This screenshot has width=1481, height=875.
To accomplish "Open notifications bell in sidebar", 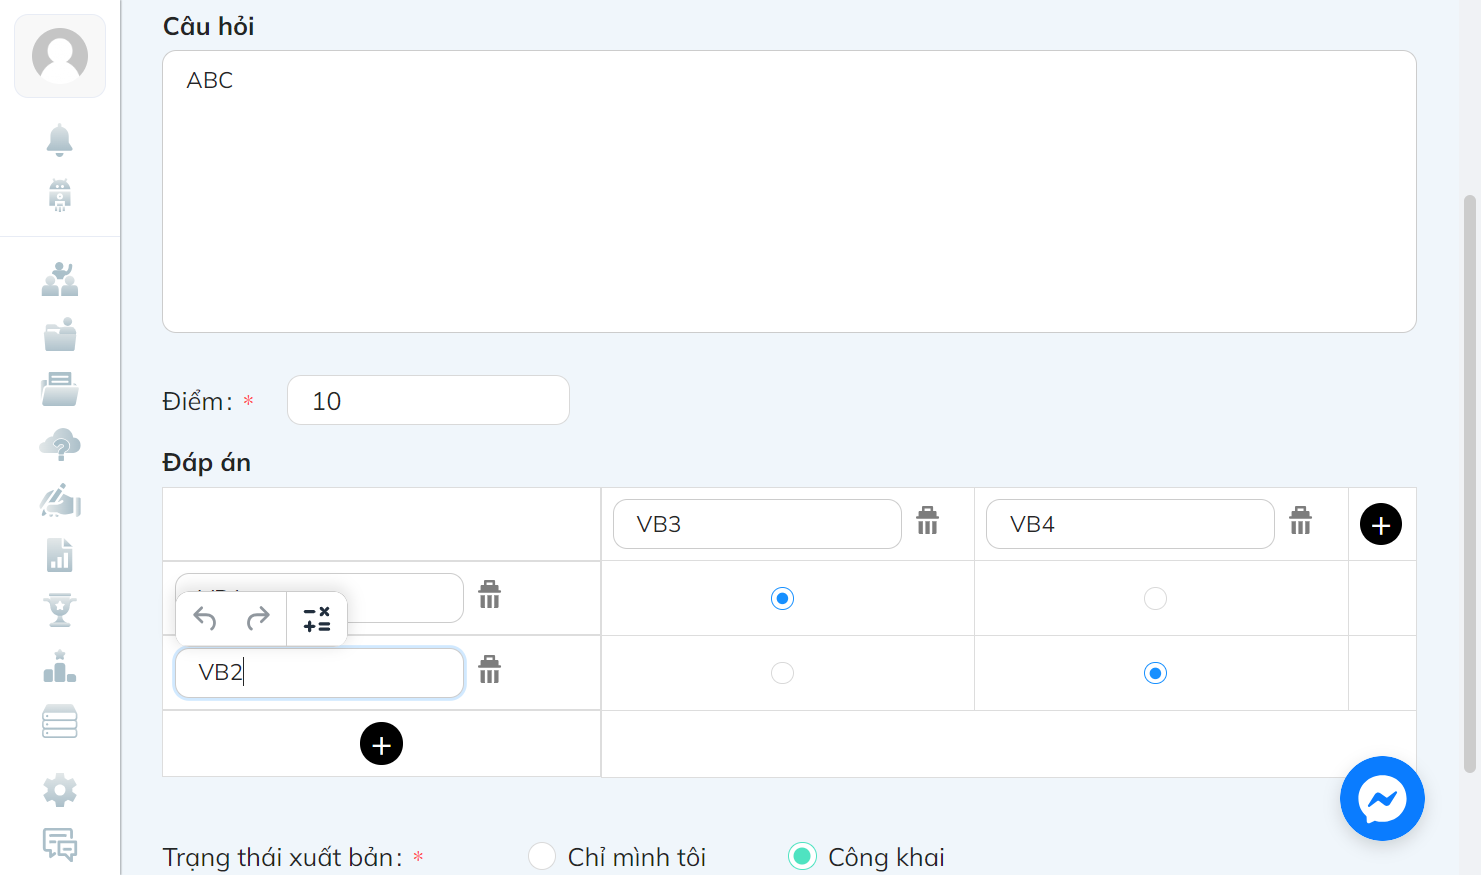I will 60,140.
